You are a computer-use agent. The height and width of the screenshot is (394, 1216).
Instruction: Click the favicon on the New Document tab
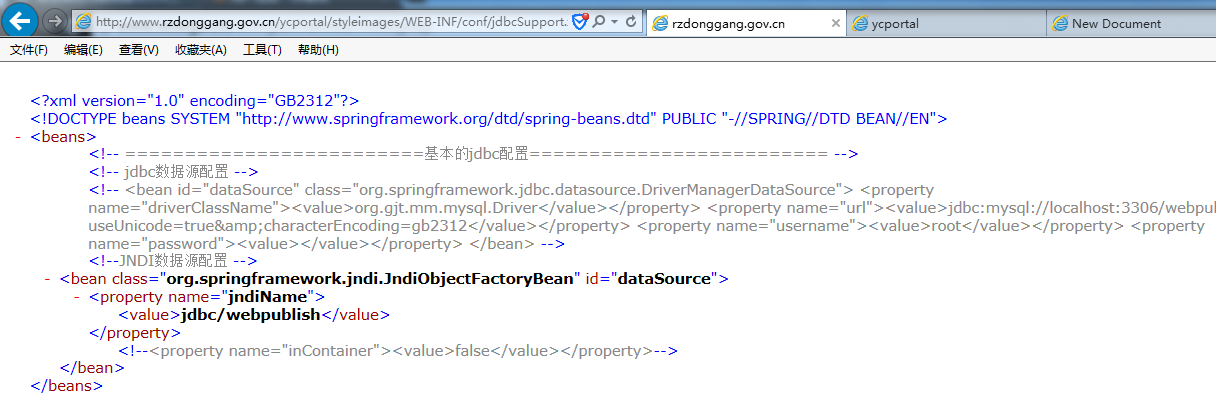tap(1060, 23)
